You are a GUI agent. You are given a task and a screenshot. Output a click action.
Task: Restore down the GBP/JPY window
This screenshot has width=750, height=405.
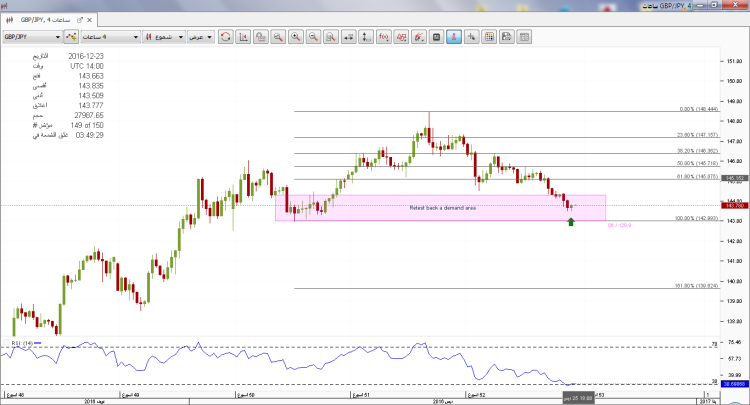pyautogui.click(x=715, y=5)
